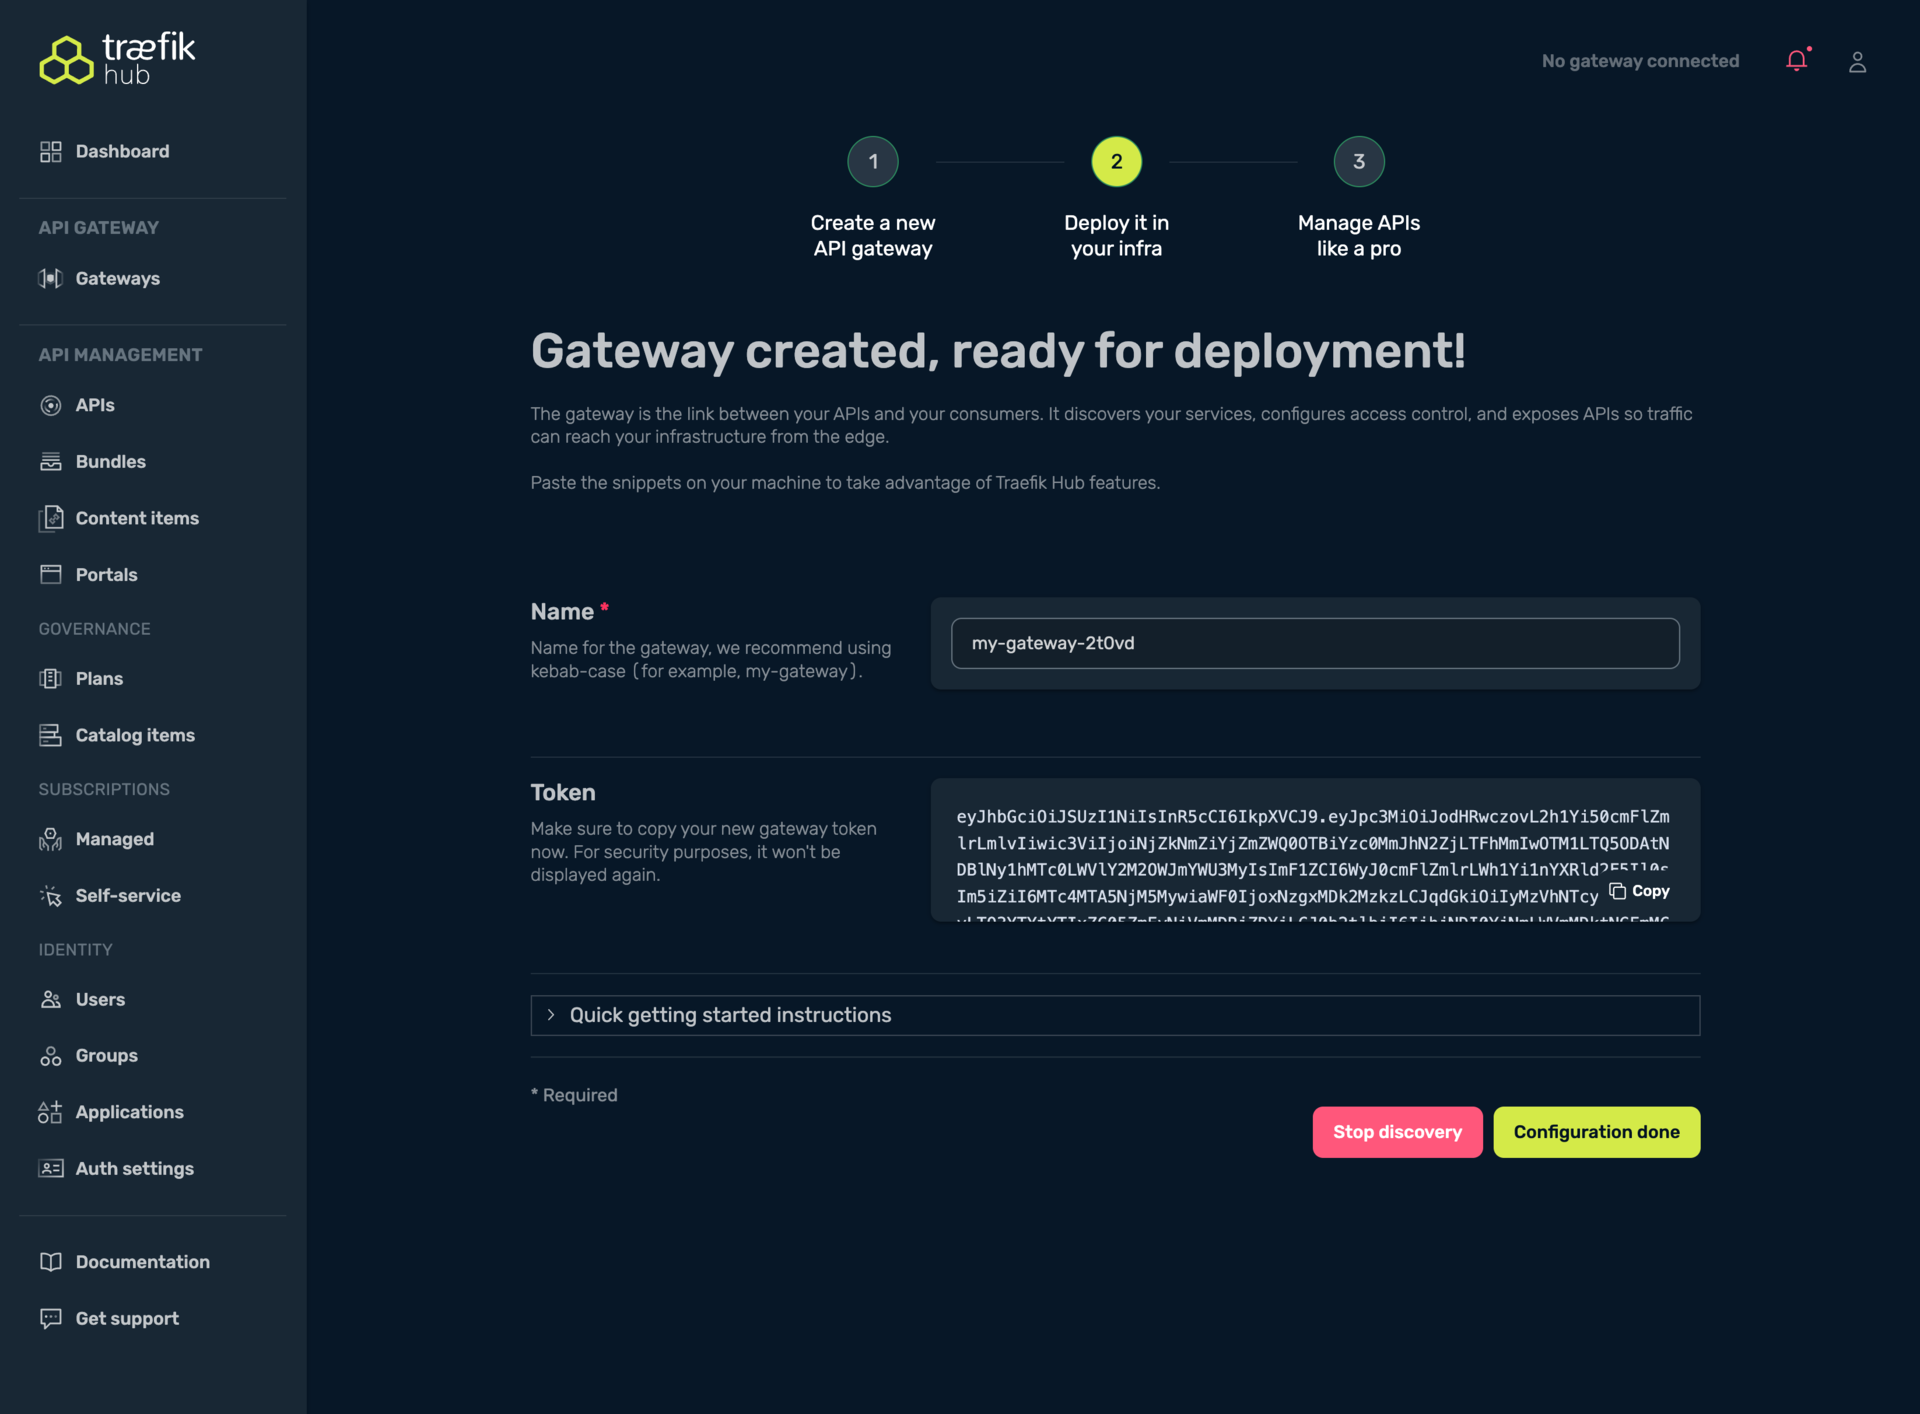Select the Groups icon
This screenshot has height=1414, width=1920.
[51, 1055]
